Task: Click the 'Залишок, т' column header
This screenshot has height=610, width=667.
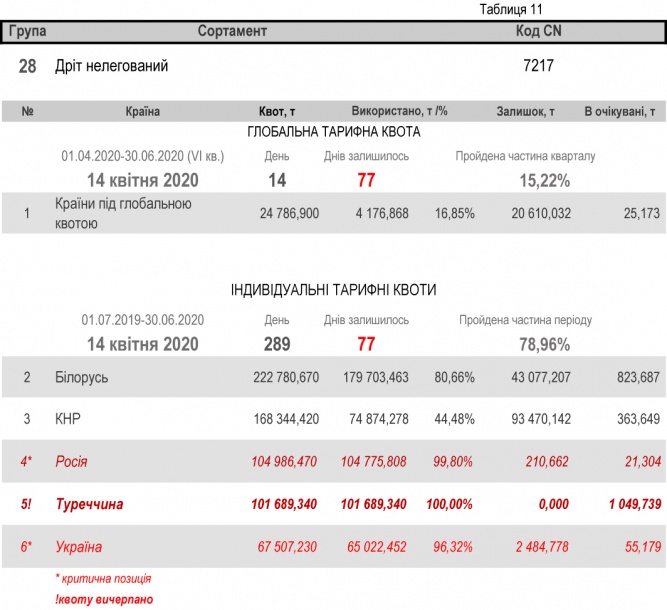Action: [x=525, y=112]
